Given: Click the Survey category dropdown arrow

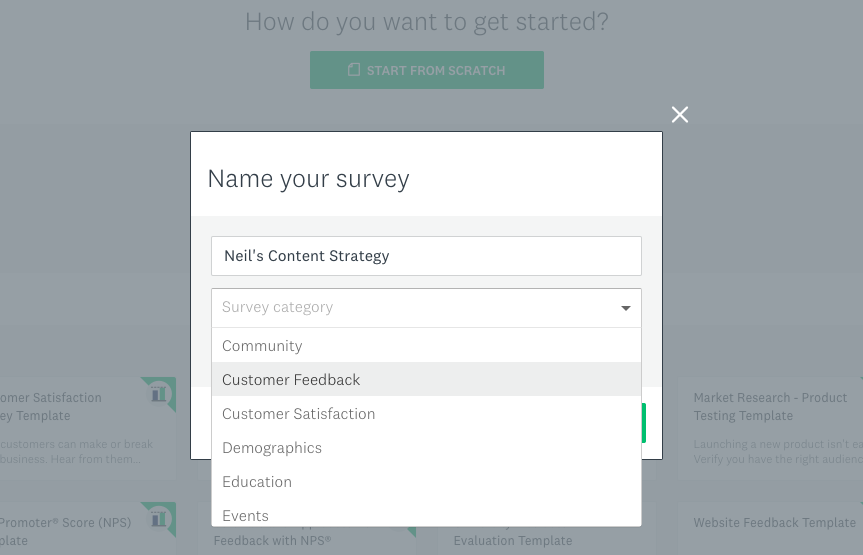Looking at the screenshot, I should click(625, 308).
